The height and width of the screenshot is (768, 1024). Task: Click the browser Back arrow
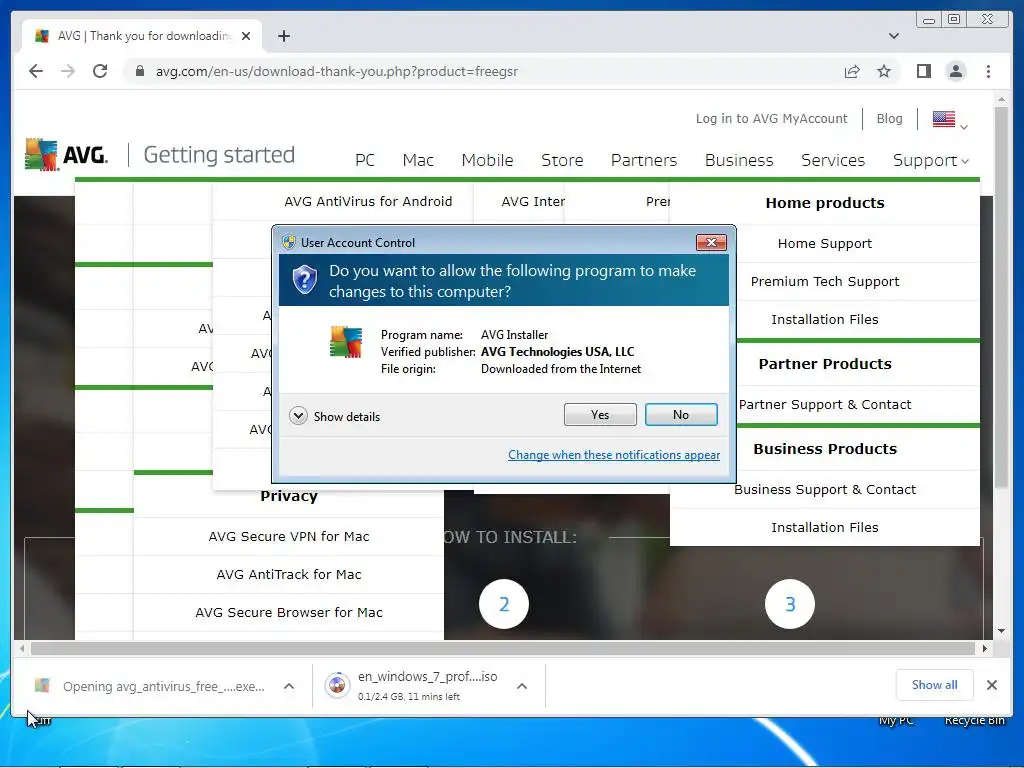click(x=36, y=71)
